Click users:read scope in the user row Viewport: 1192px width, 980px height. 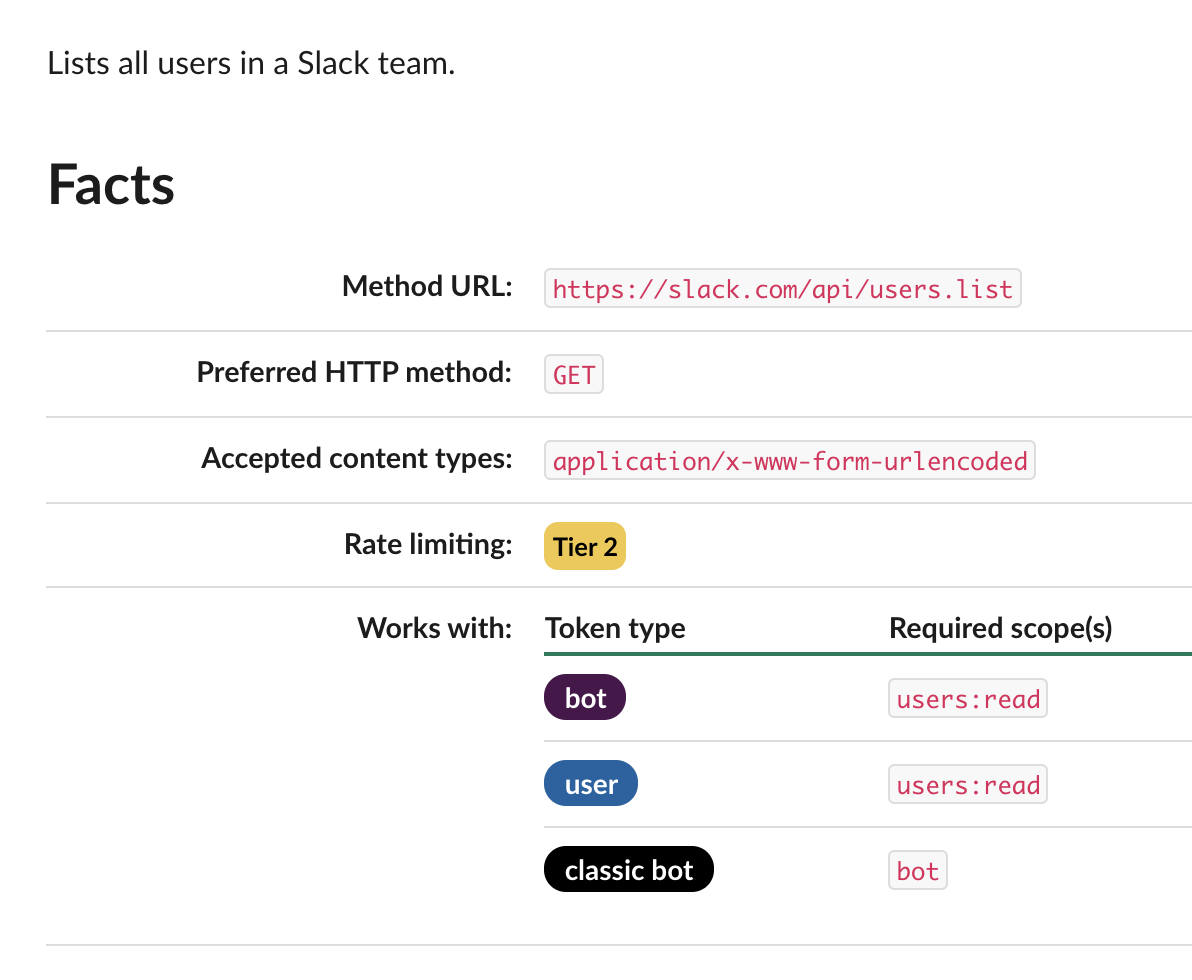(x=968, y=784)
